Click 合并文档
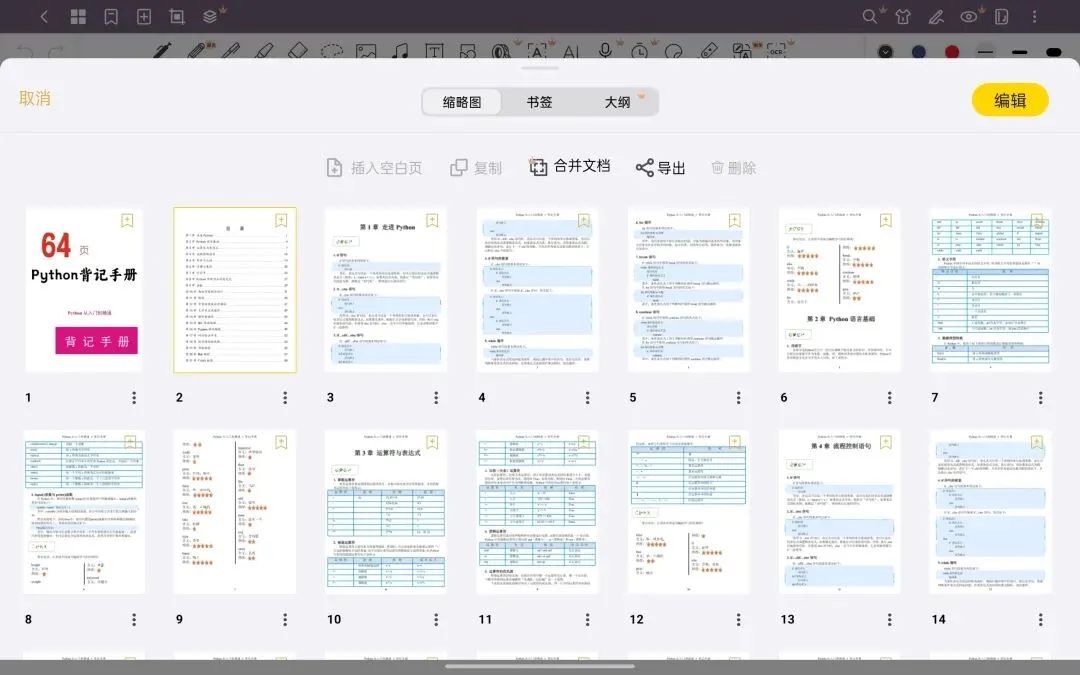 569,166
